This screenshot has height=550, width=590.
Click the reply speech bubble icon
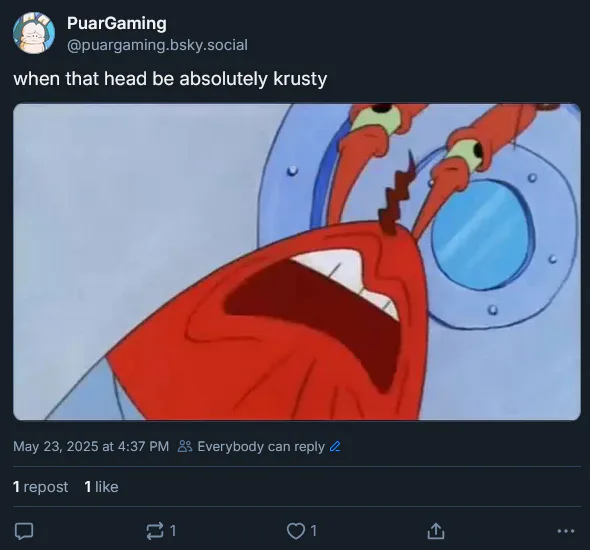point(24,531)
